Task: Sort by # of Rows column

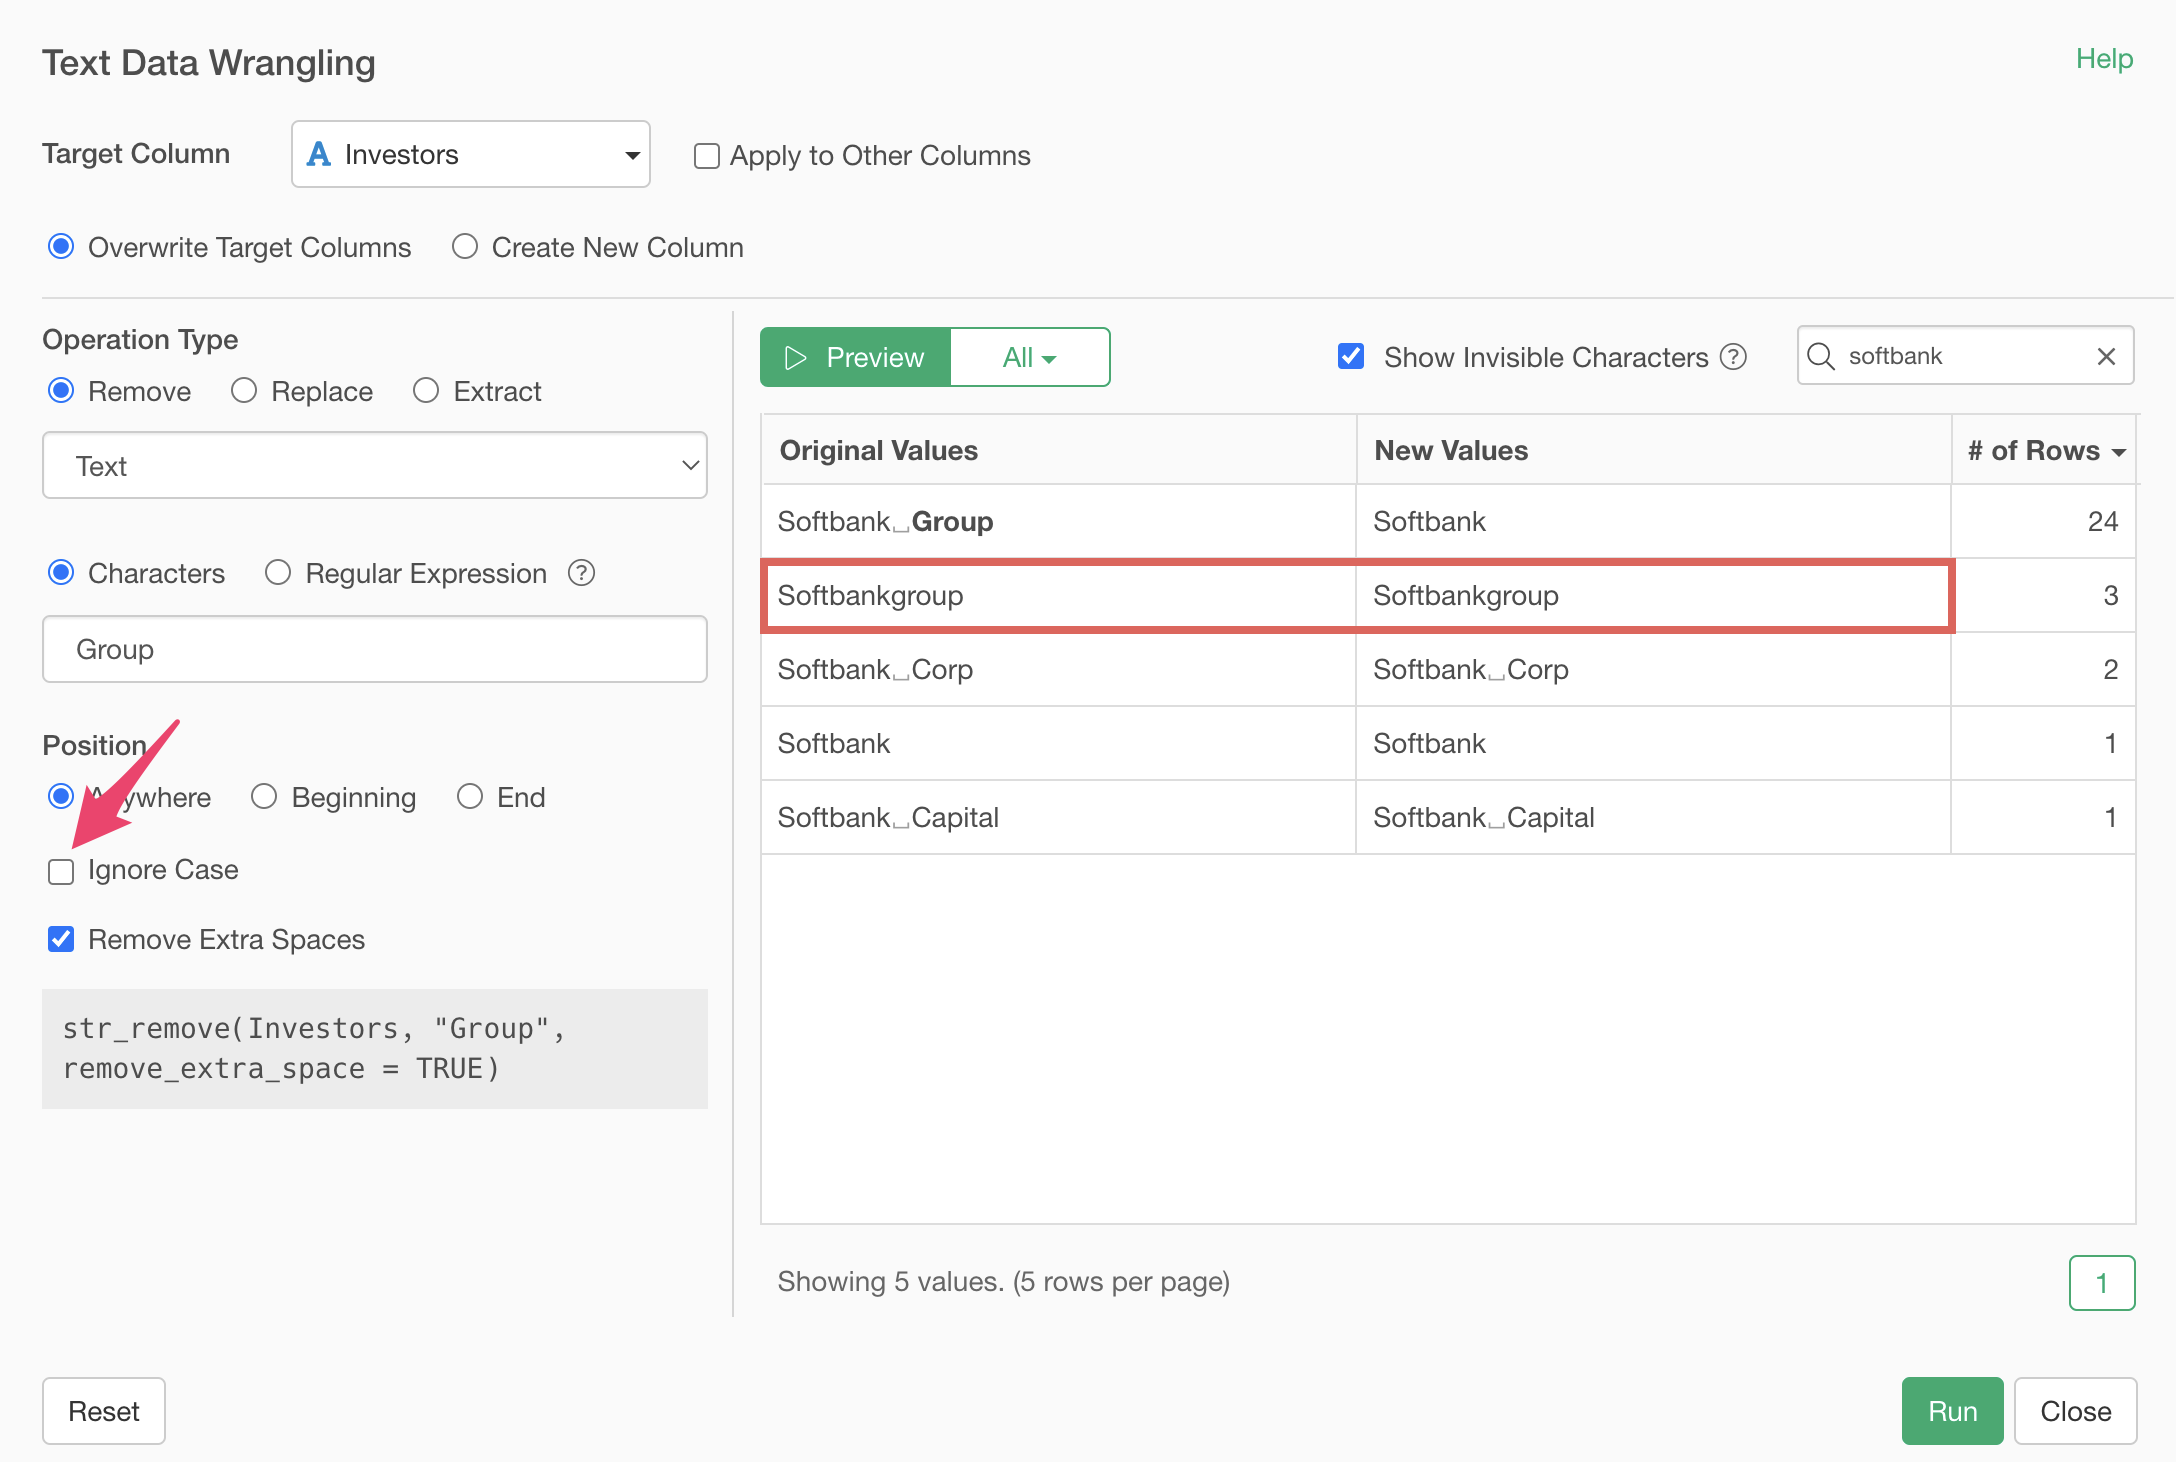Action: click(x=2046, y=450)
